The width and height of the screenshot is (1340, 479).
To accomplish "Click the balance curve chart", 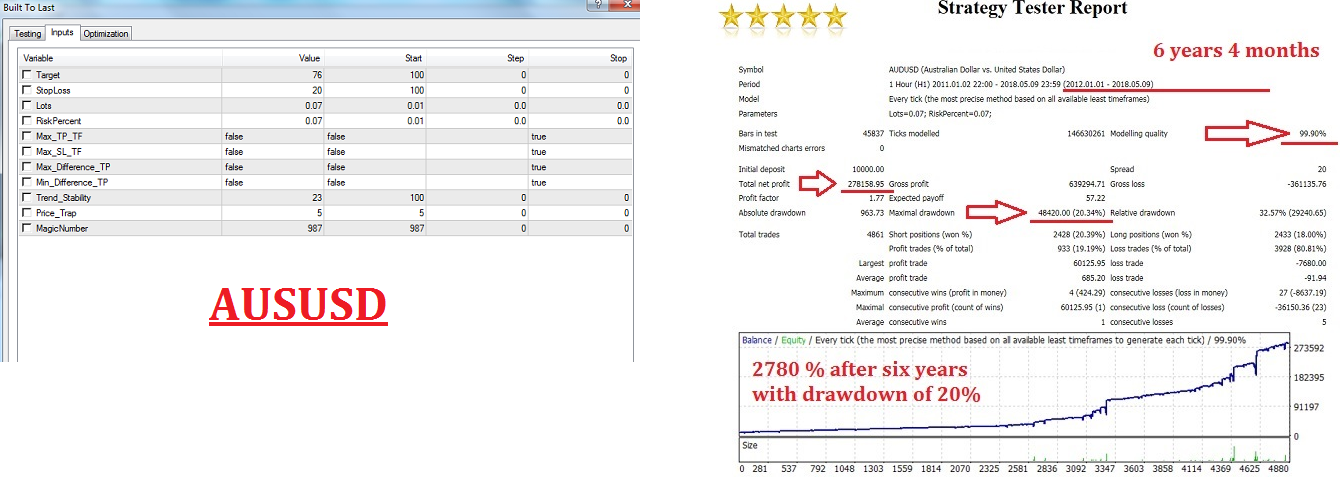I will (1013, 383).
